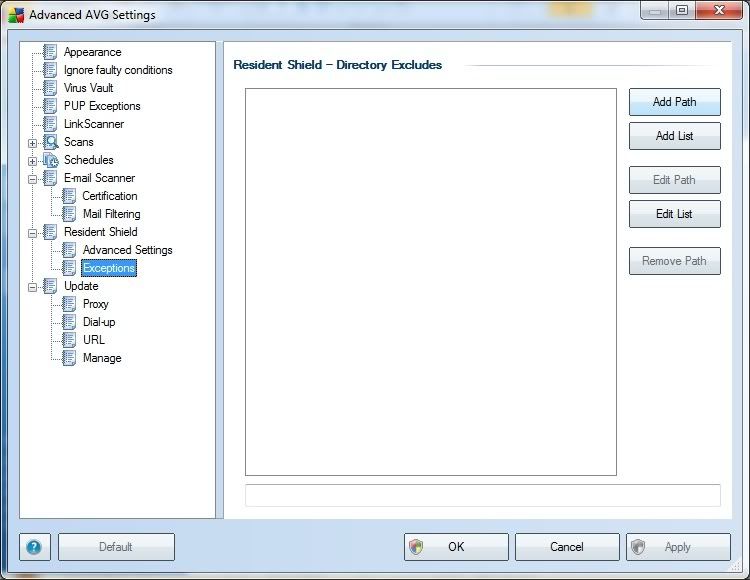Select Appearance in the settings tree
This screenshot has width=750, height=580.
coord(92,52)
